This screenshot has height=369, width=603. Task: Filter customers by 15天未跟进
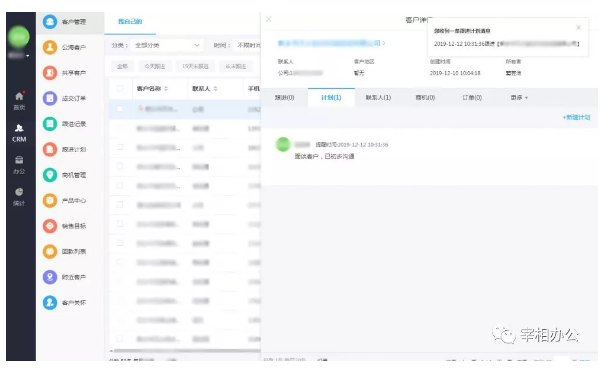(x=195, y=66)
